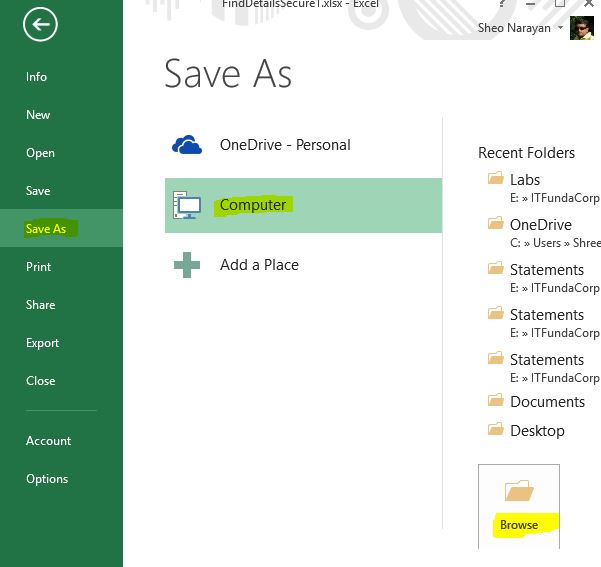The height and width of the screenshot is (567, 601).
Task: Open the Print page
Action: pyautogui.click(x=38, y=266)
